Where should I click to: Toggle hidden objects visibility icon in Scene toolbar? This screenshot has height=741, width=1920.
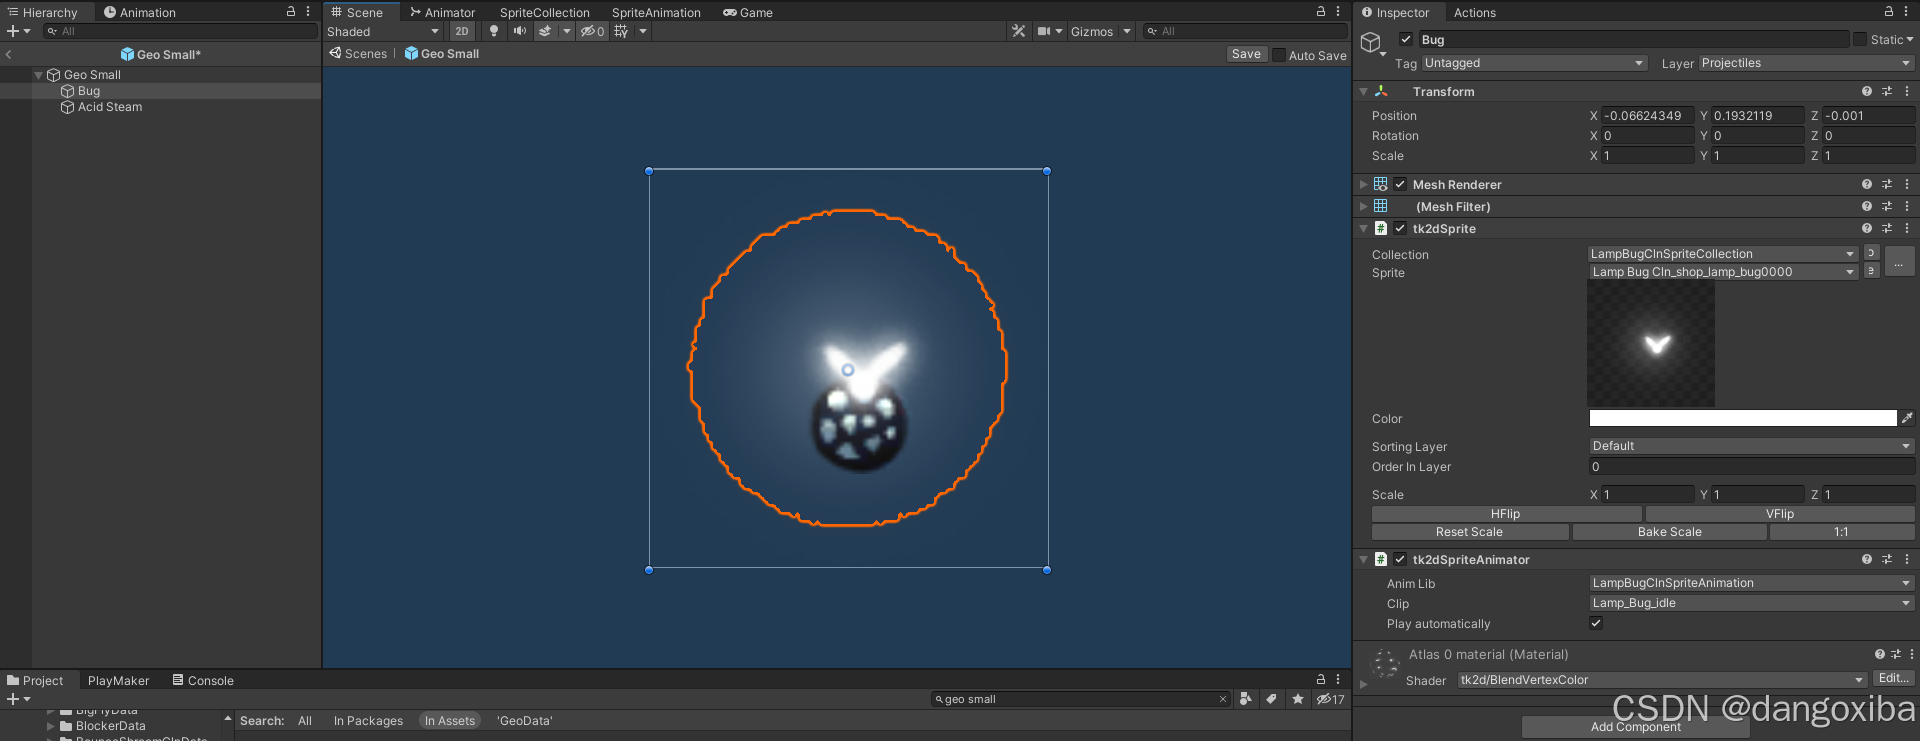(x=593, y=31)
